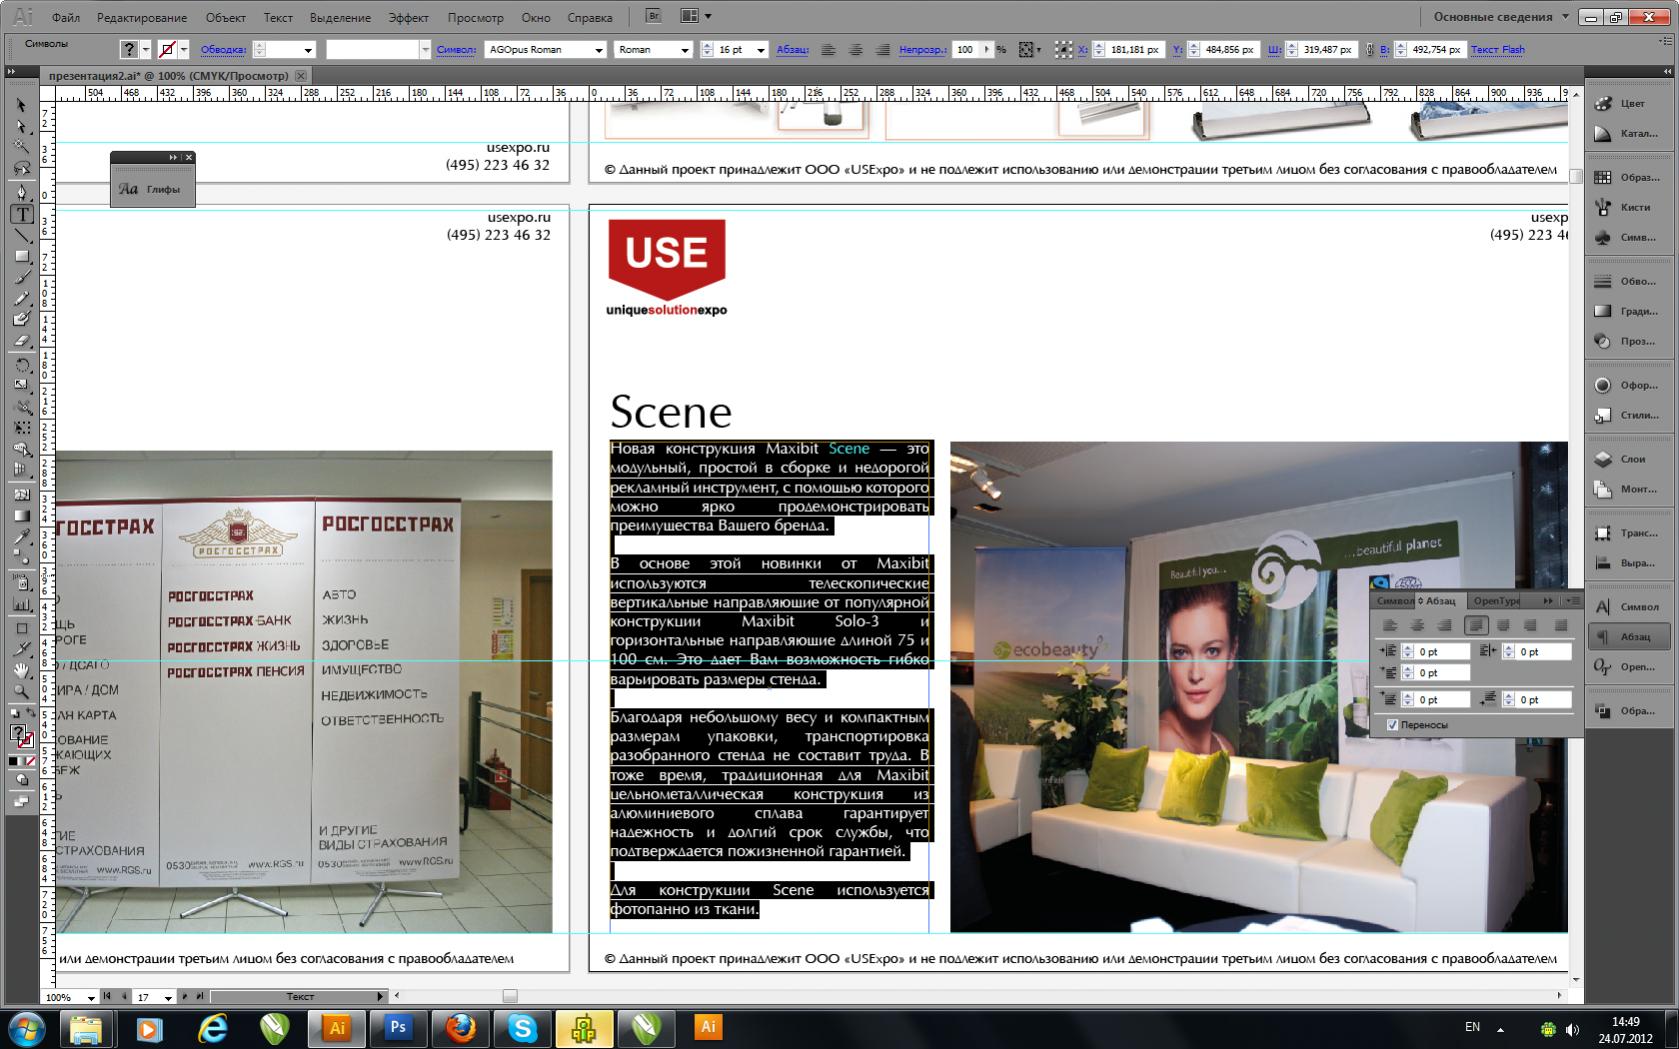Click the Непрозр. opacity link
1679x1049 pixels.
click(922, 49)
